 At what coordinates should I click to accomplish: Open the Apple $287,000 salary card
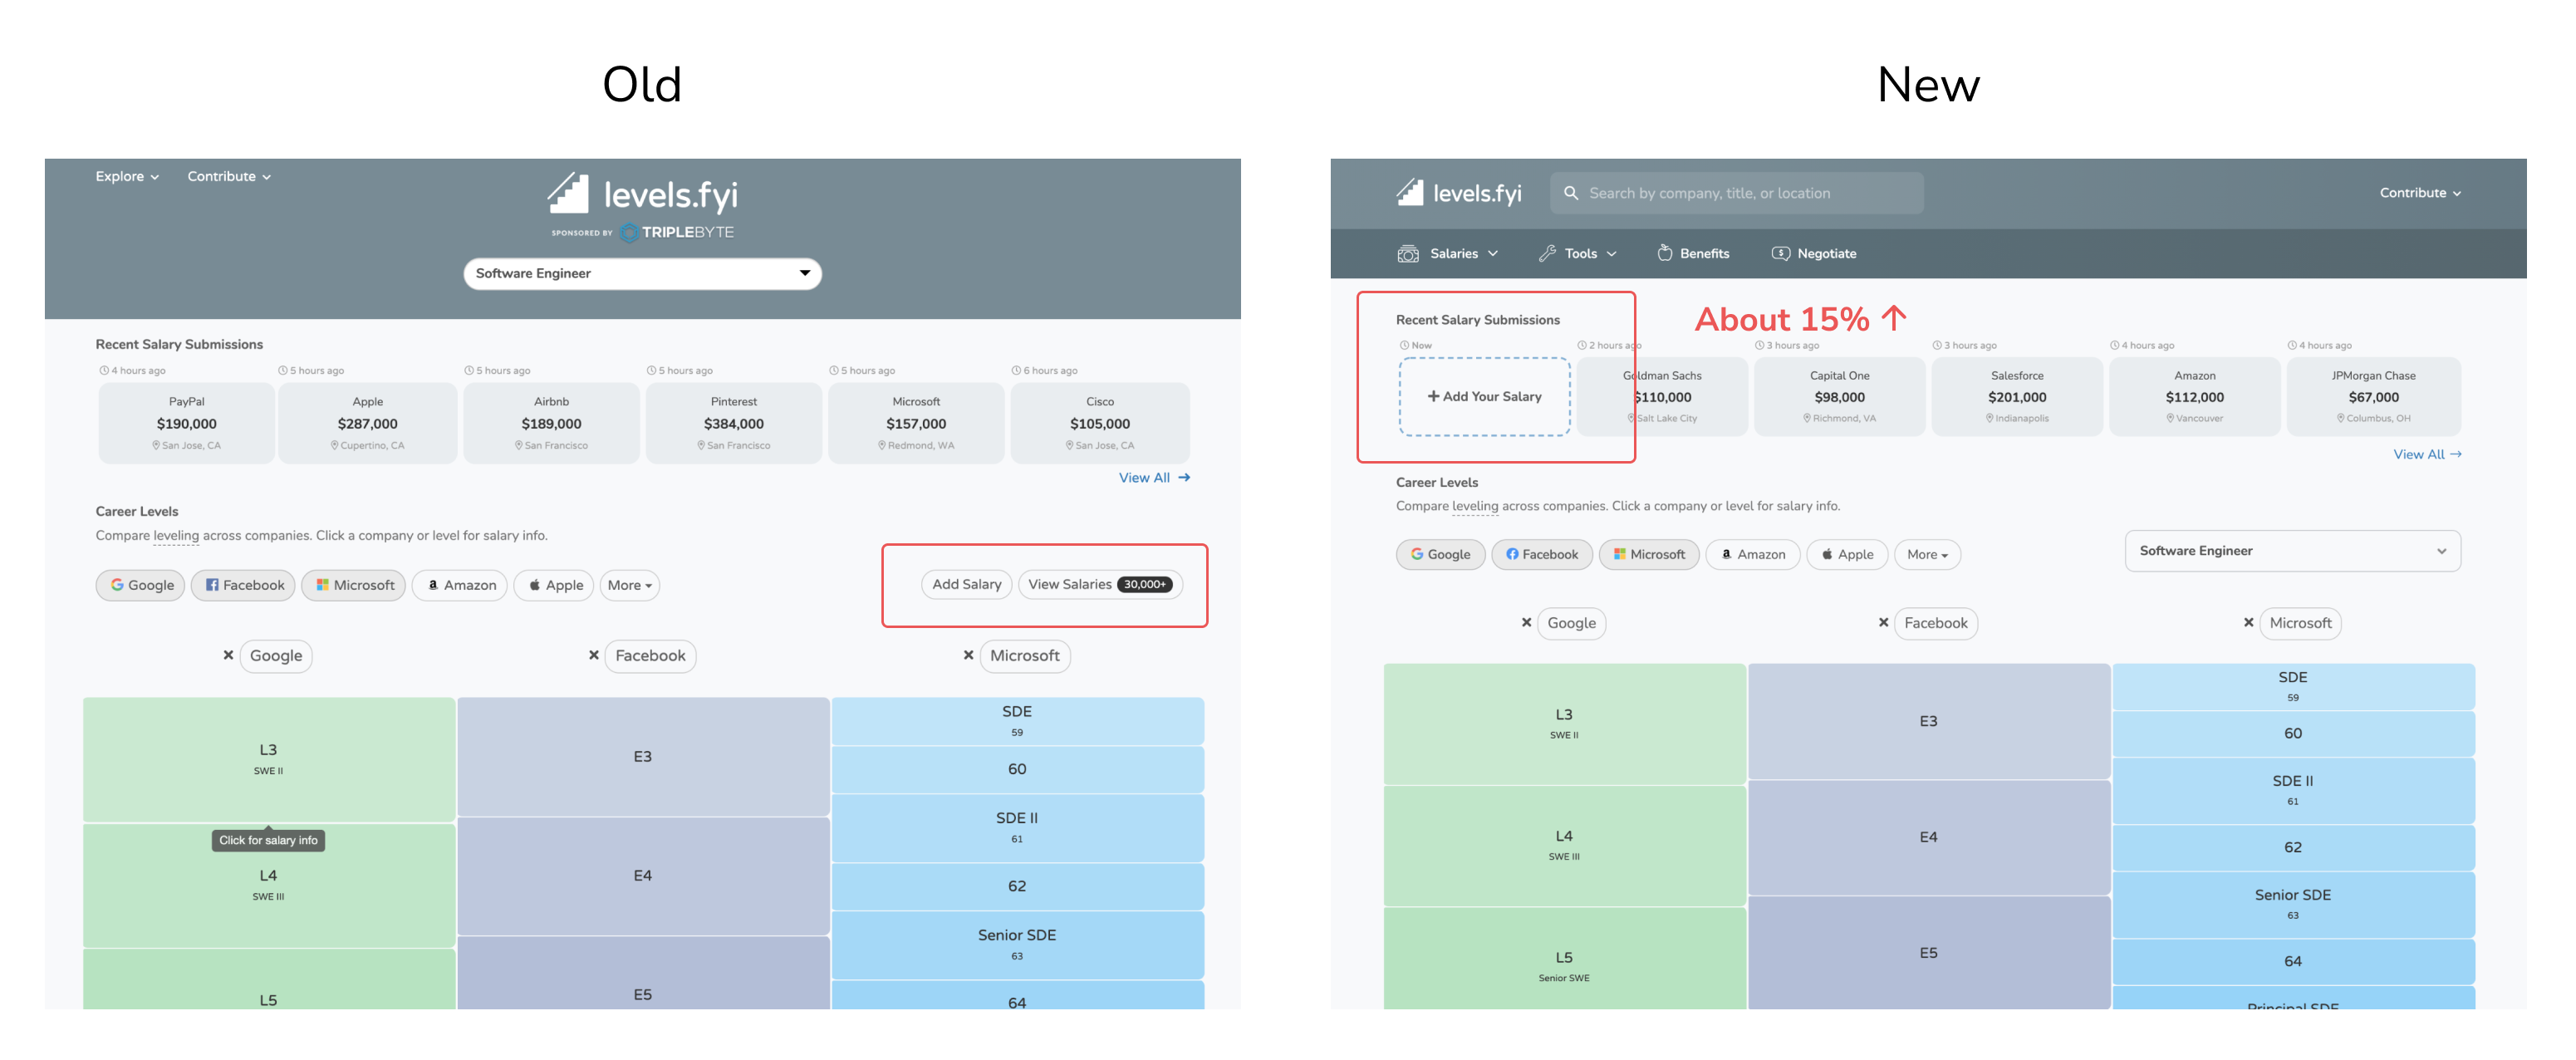click(x=368, y=424)
